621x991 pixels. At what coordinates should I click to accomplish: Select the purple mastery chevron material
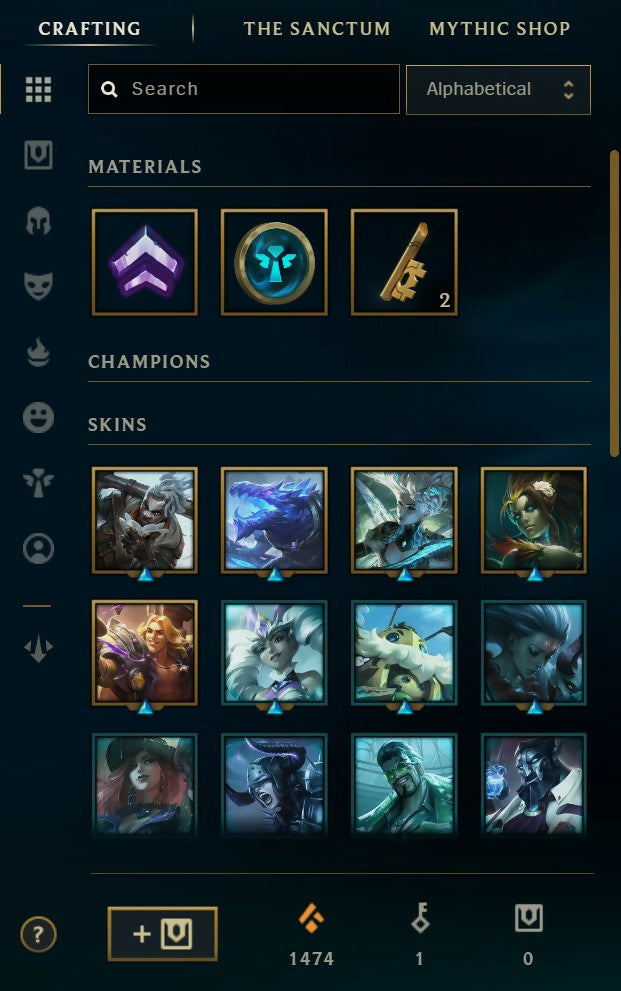[145, 262]
